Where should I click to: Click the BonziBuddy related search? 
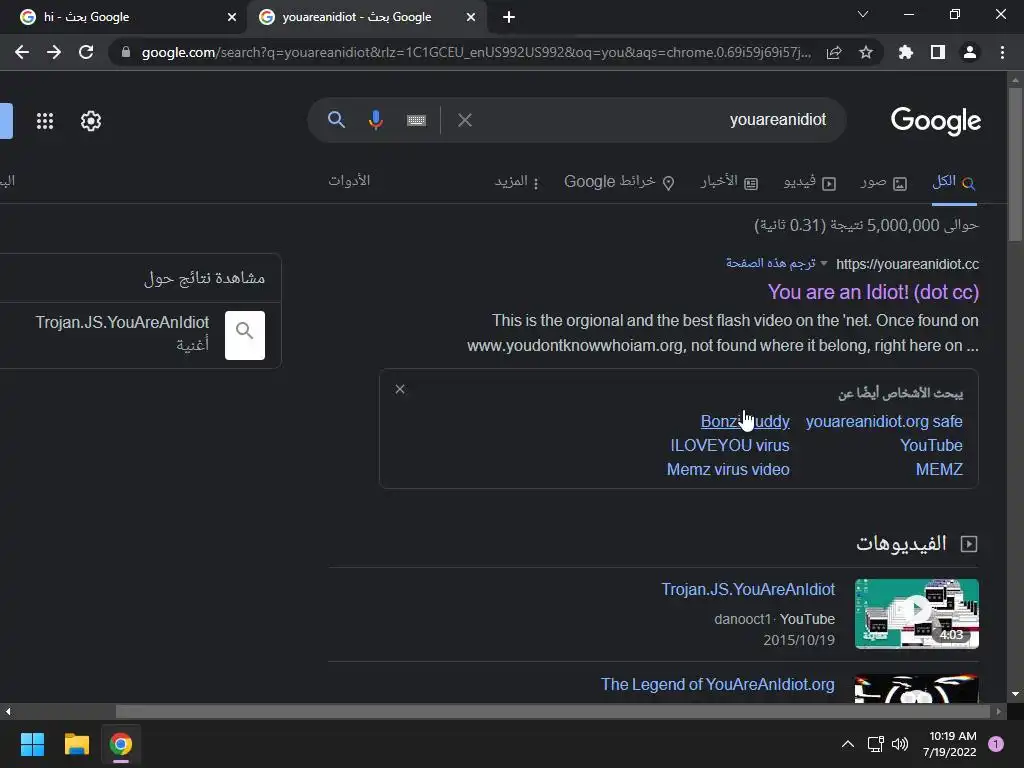click(x=745, y=422)
